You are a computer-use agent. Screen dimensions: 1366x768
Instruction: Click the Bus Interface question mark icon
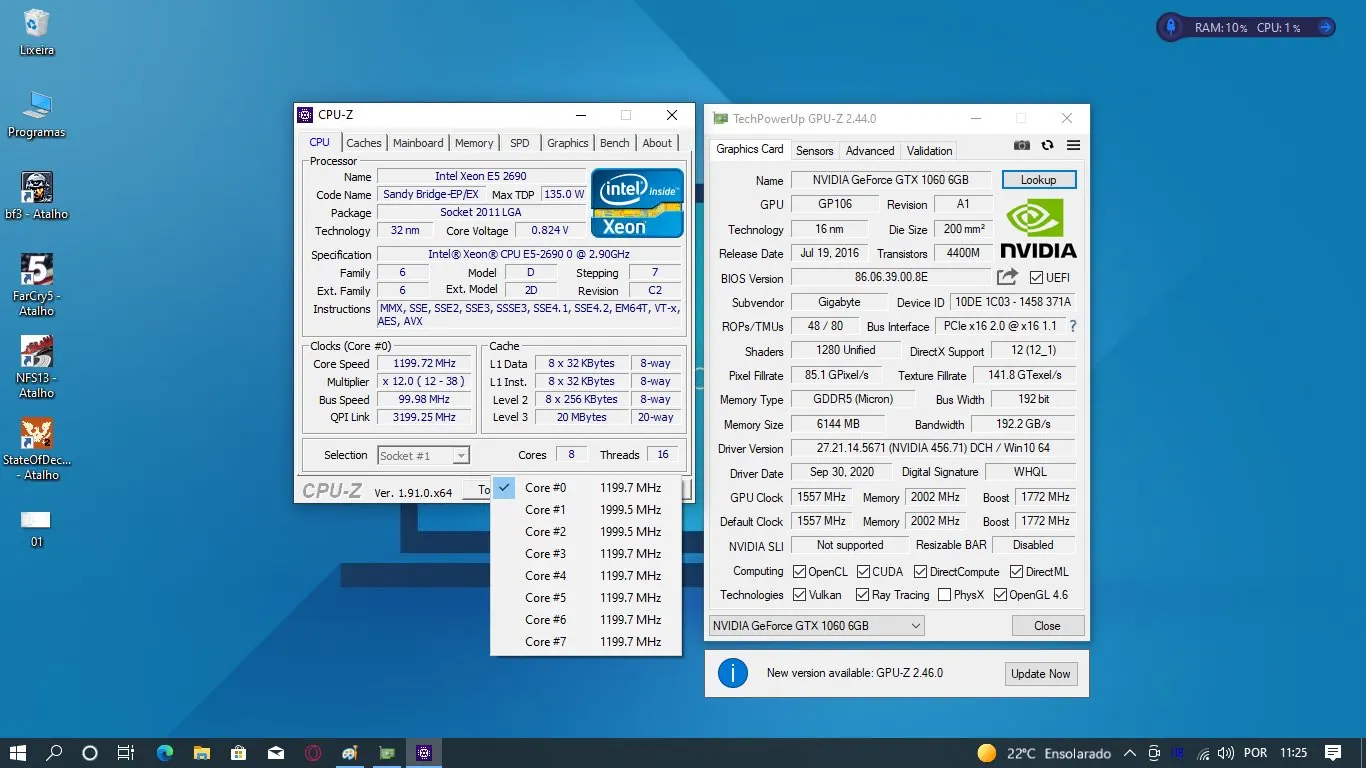pyautogui.click(x=1073, y=326)
